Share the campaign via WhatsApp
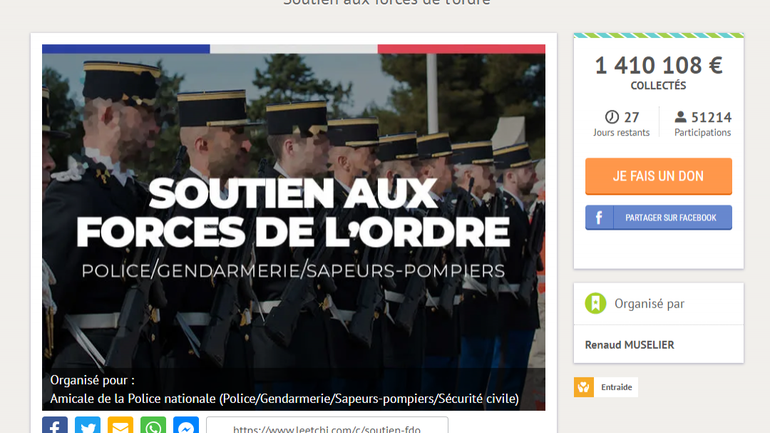 click(153, 426)
